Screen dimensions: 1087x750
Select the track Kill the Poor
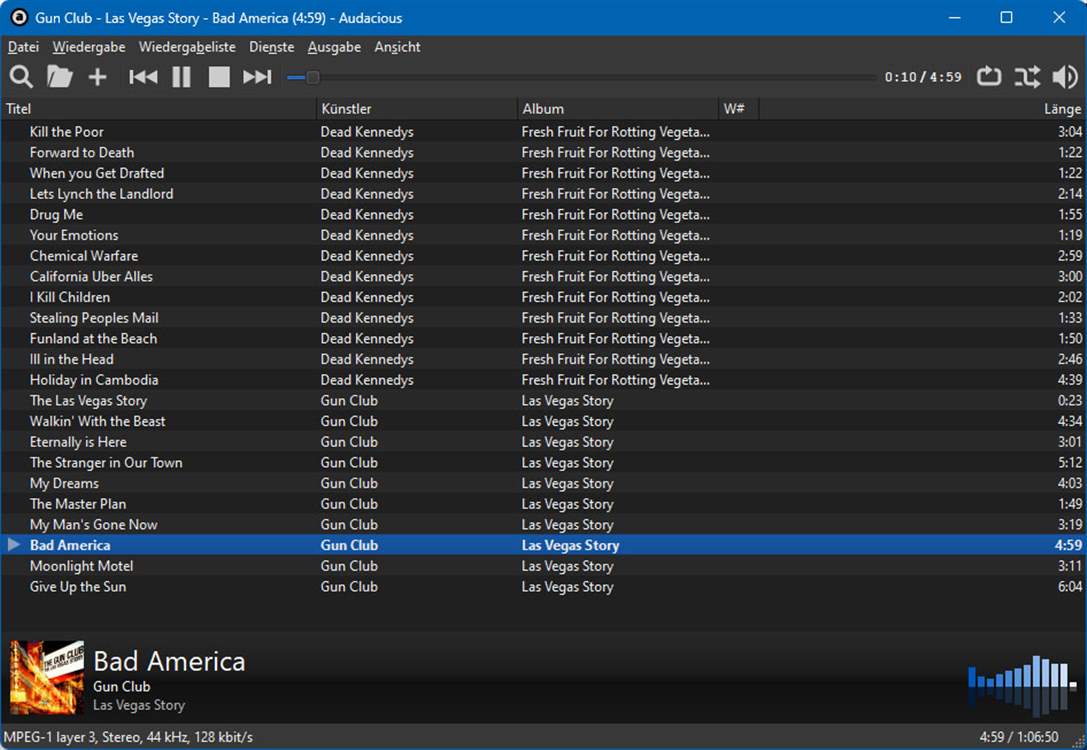coord(544,132)
